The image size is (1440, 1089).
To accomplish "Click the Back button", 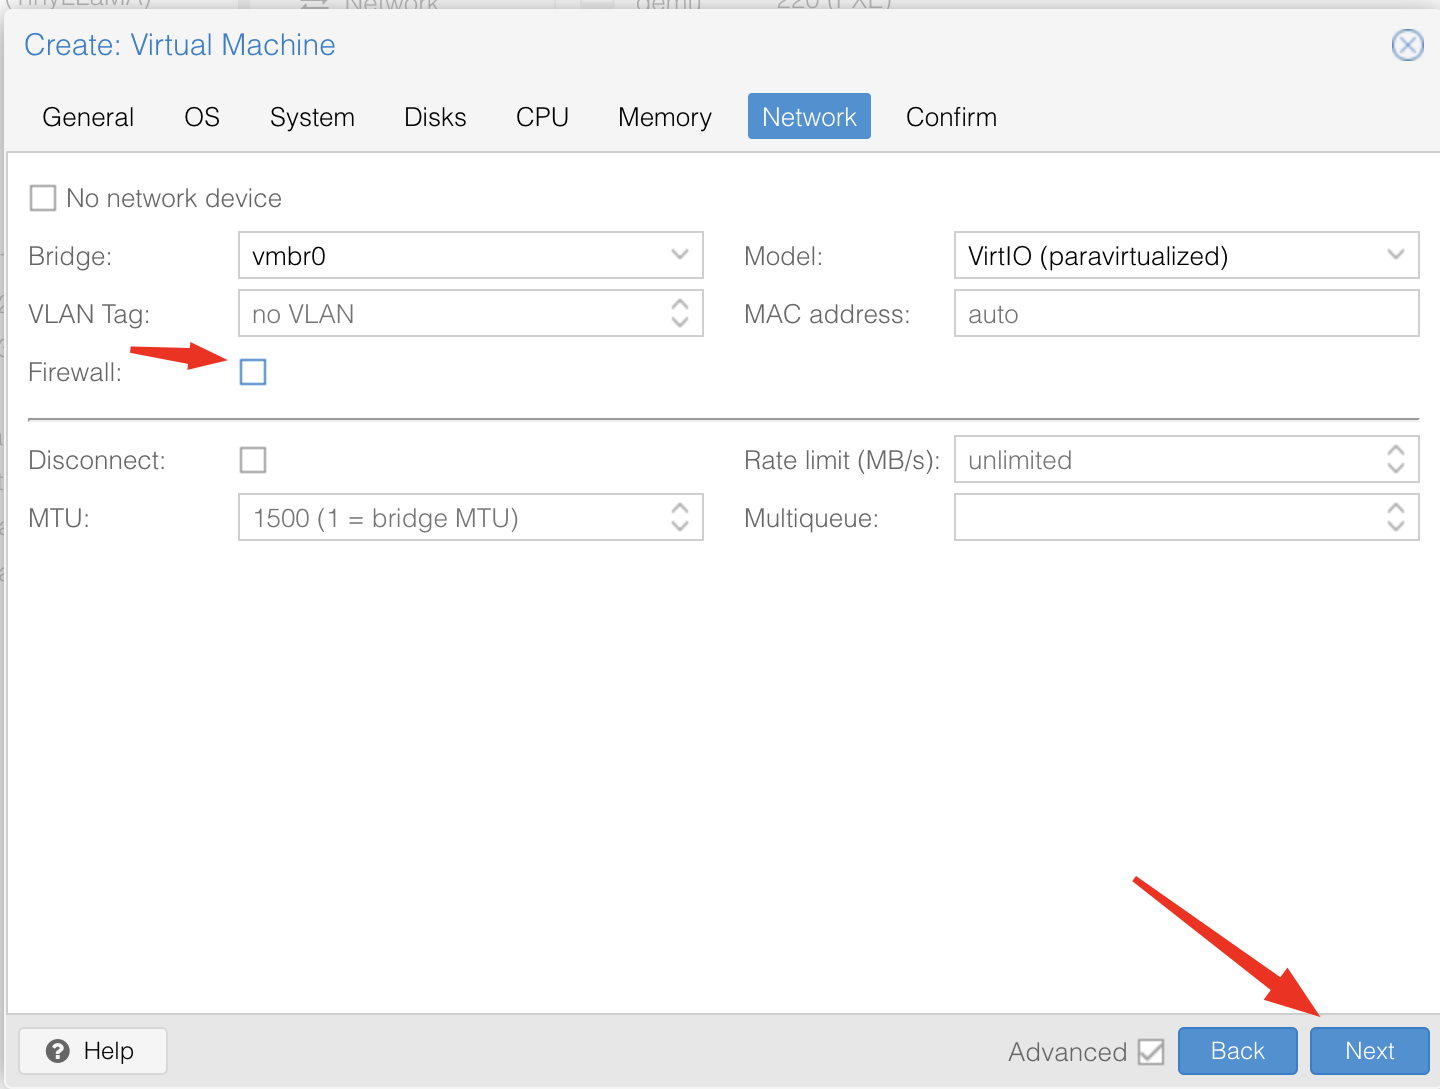I will [x=1237, y=1051].
